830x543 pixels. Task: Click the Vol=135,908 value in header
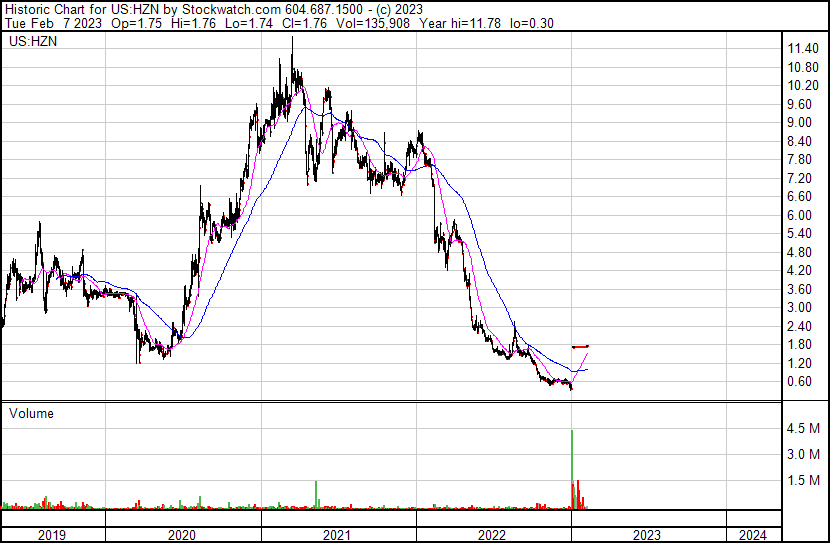[371, 23]
